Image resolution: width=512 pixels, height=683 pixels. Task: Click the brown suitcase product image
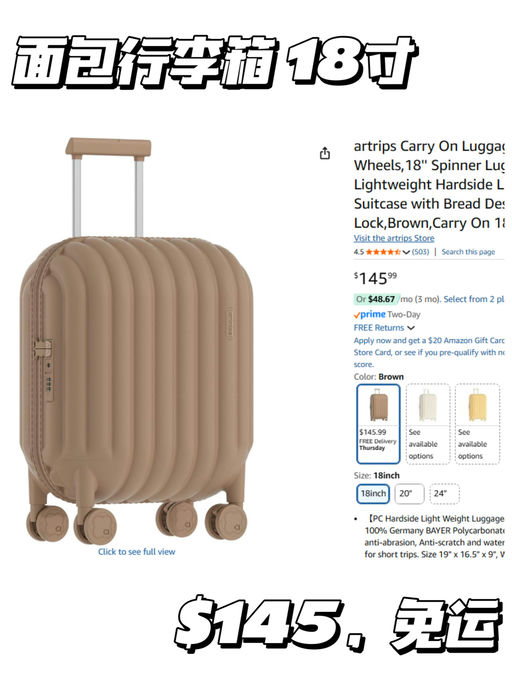(x=136, y=341)
